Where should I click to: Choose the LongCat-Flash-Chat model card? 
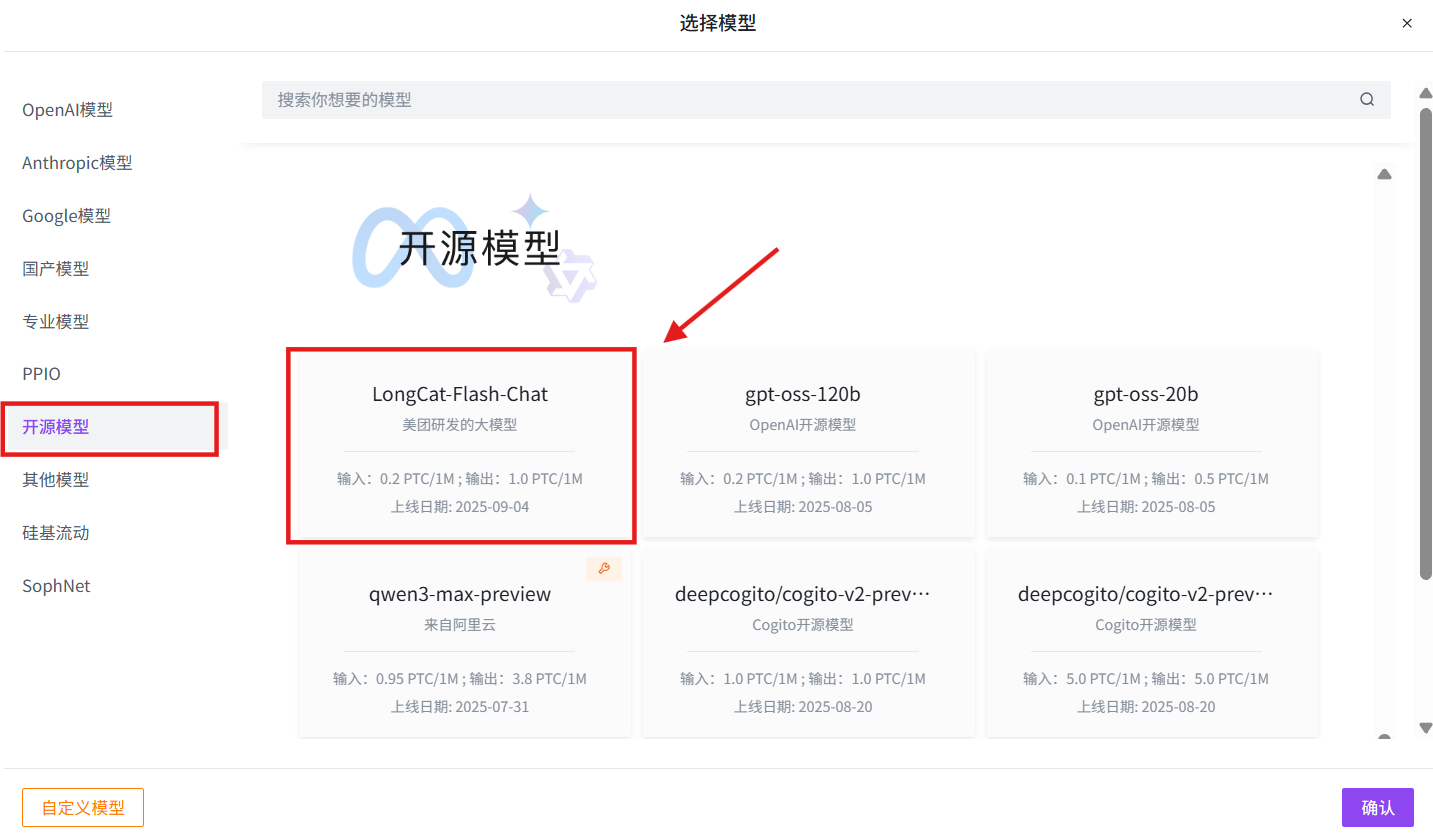tap(460, 445)
